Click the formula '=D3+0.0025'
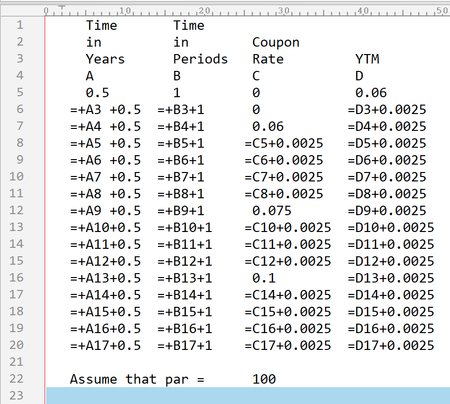 tap(387, 110)
